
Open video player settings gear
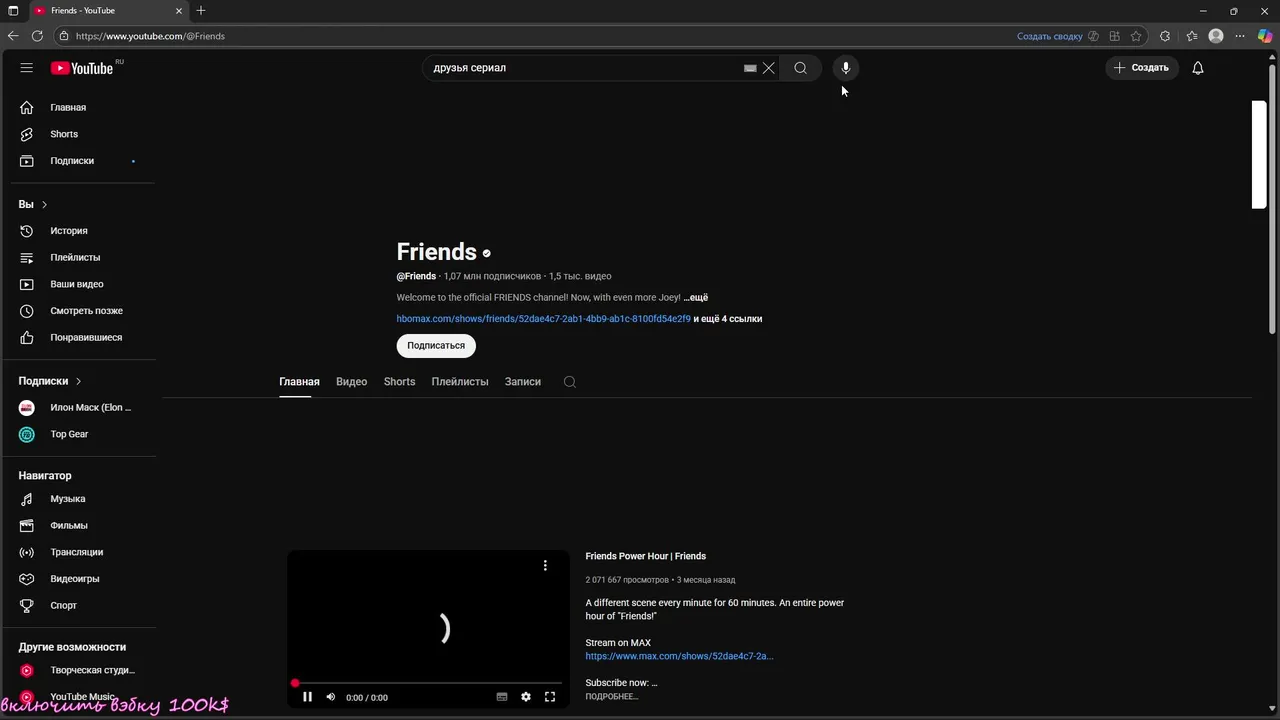pos(526,697)
